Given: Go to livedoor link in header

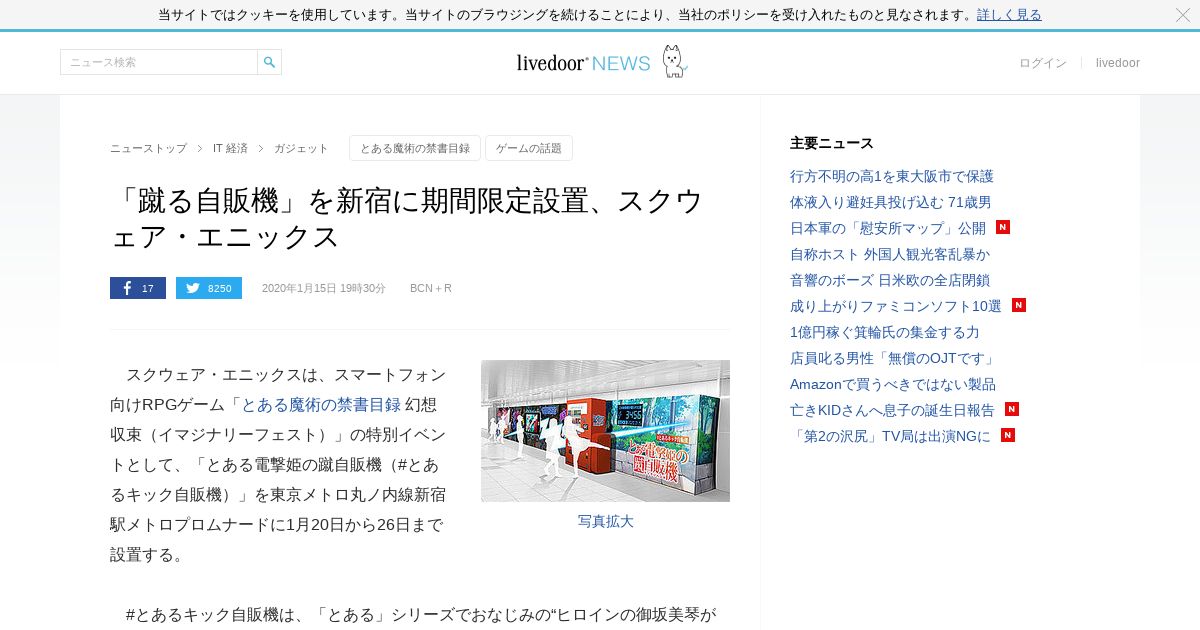Looking at the screenshot, I should click(x=1118, y=63).
